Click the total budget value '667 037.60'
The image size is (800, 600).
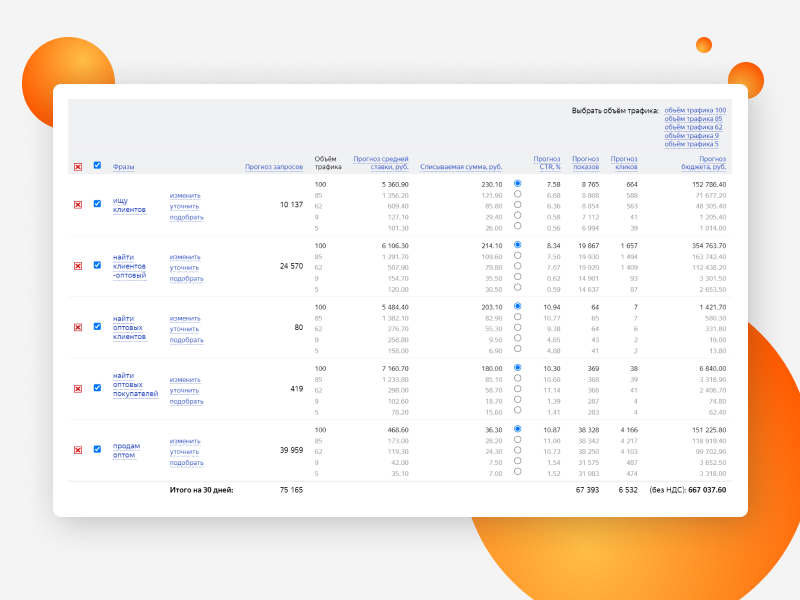coord(707,490)
